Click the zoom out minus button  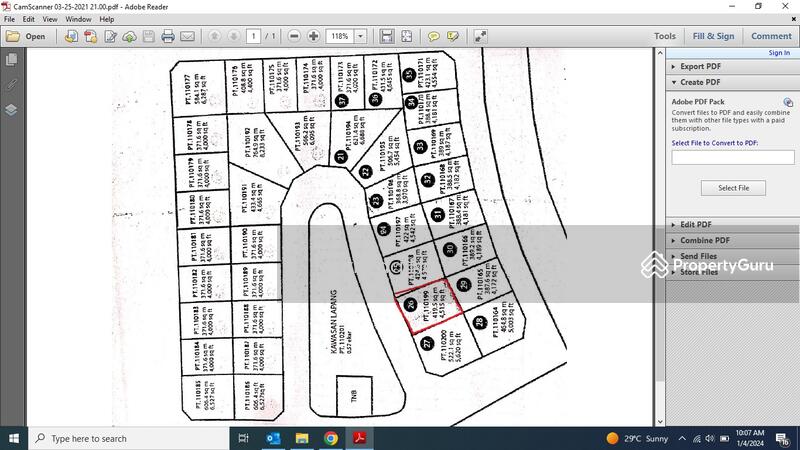point(296,36)
